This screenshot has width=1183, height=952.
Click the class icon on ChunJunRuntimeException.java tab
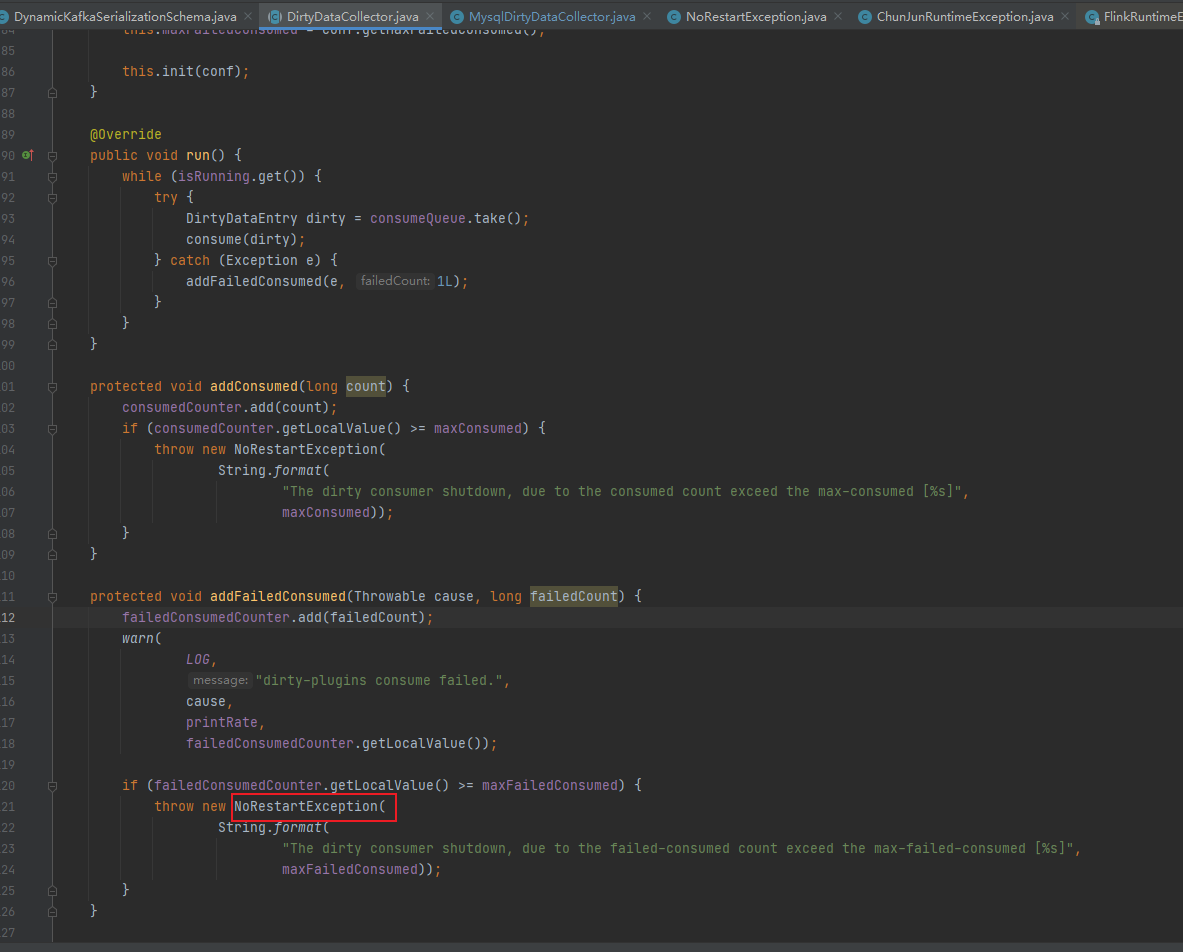[865, 17]
